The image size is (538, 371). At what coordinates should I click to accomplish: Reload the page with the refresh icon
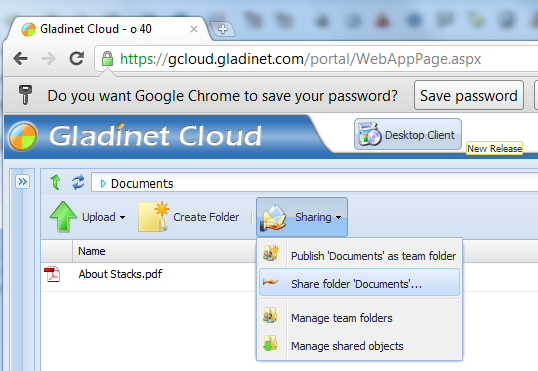click(x=77, y=58)
